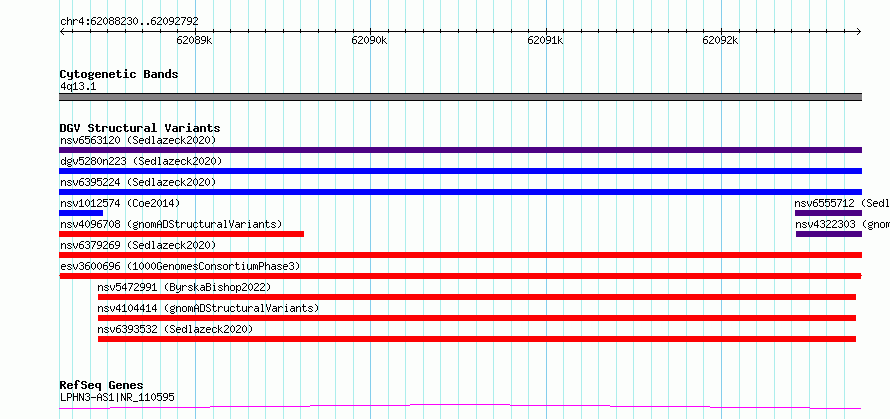Screen dimensions: 890x419
Task: Click the RefSeq Genes track title
Action: click(101, 386)
